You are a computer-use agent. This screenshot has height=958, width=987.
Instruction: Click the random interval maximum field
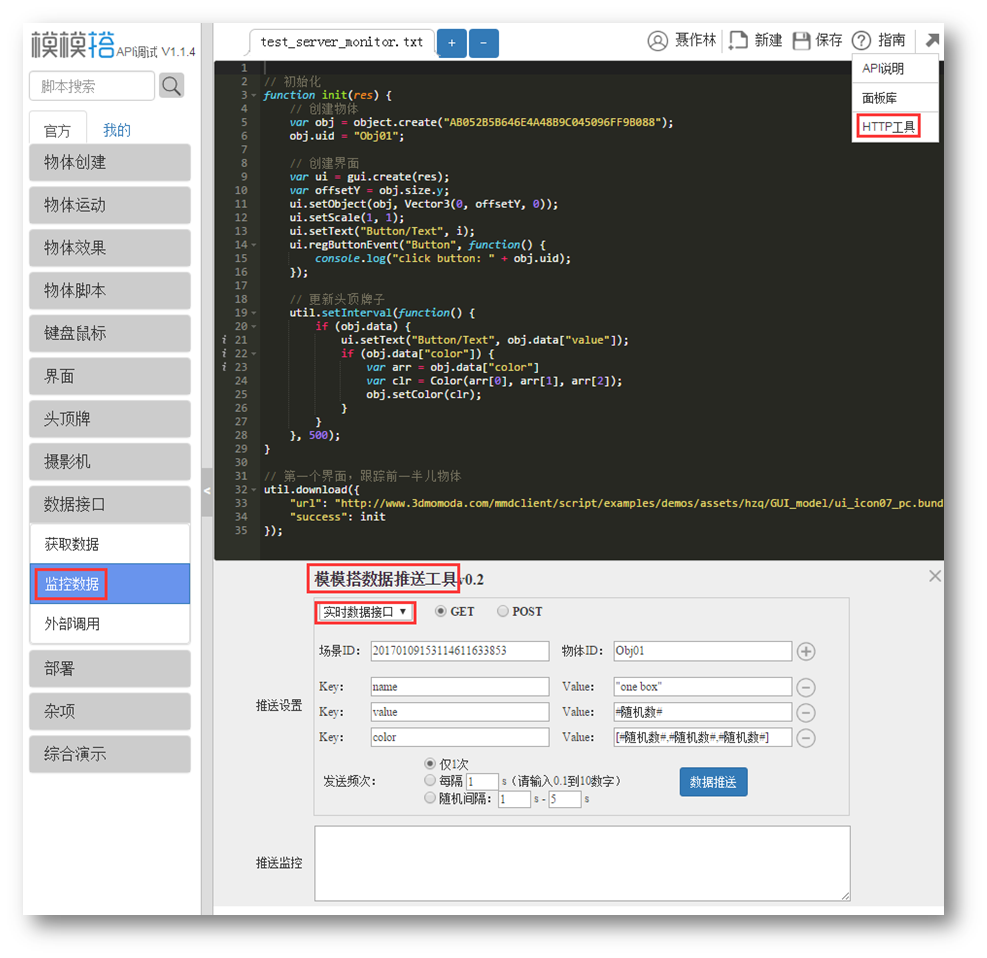coord(565,799)
